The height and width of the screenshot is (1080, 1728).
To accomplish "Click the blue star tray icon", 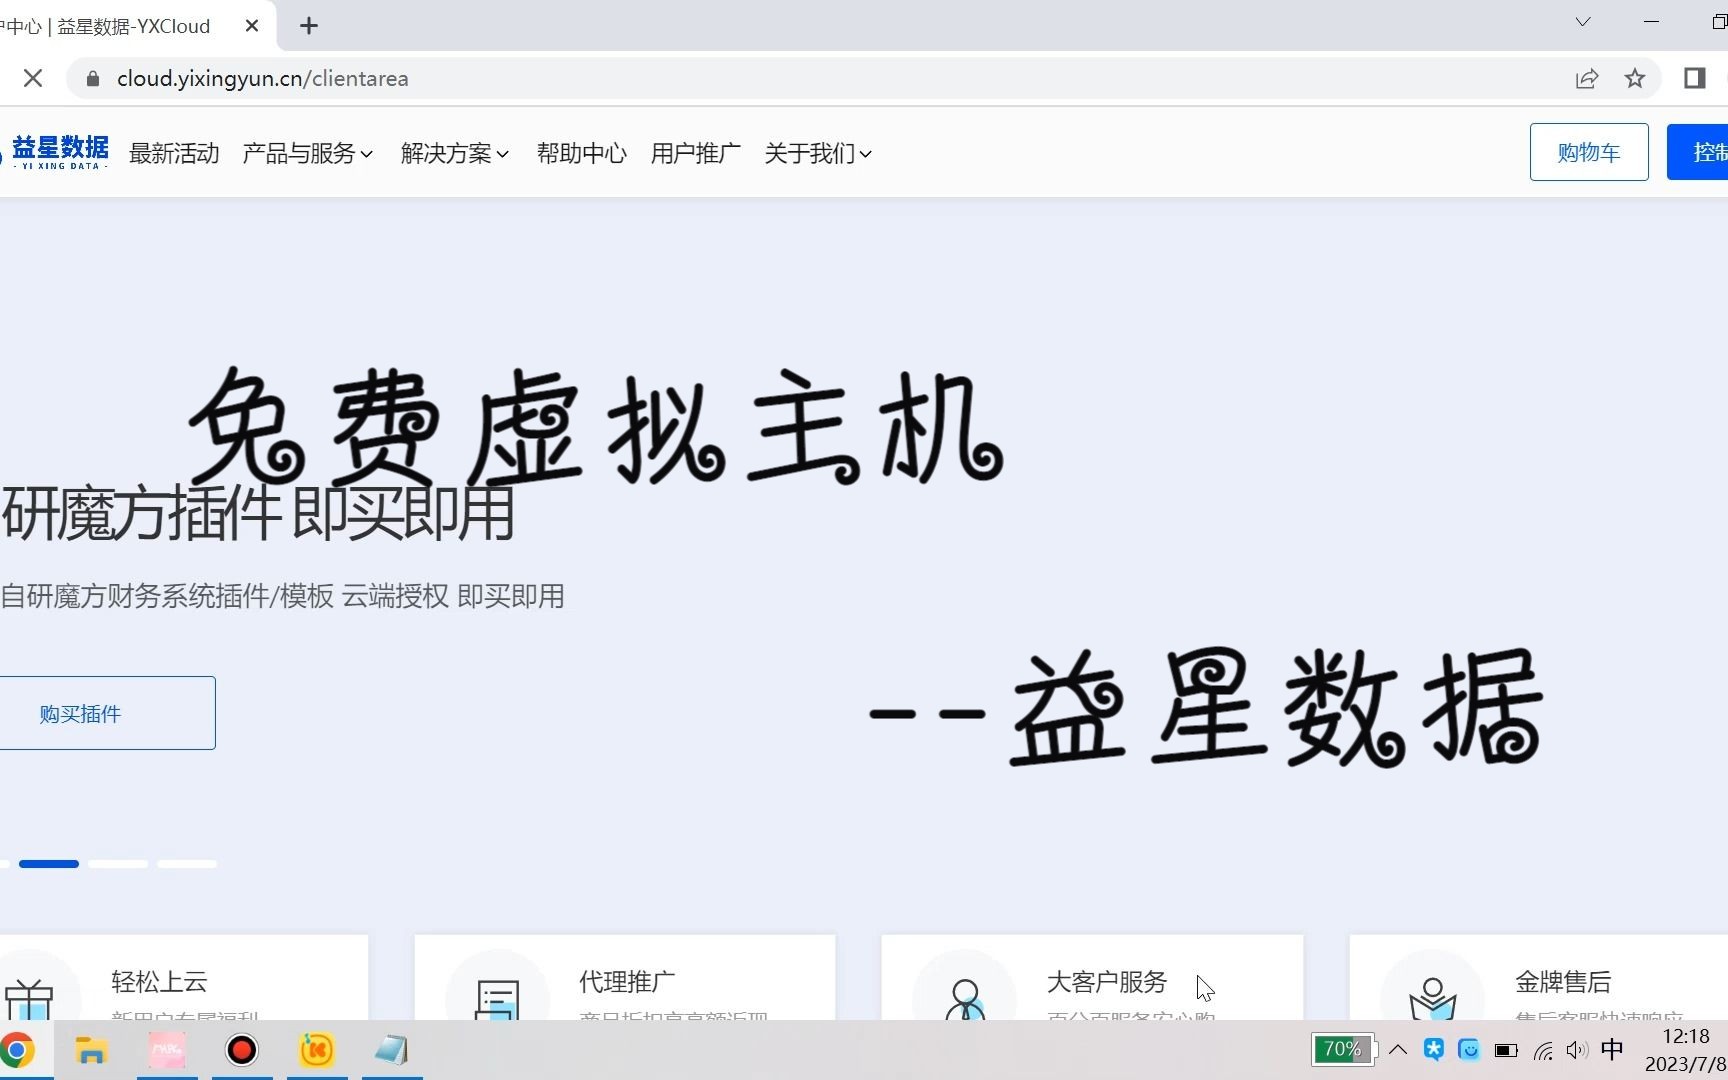I will pyautogui.click(x=1434, y=1049).
